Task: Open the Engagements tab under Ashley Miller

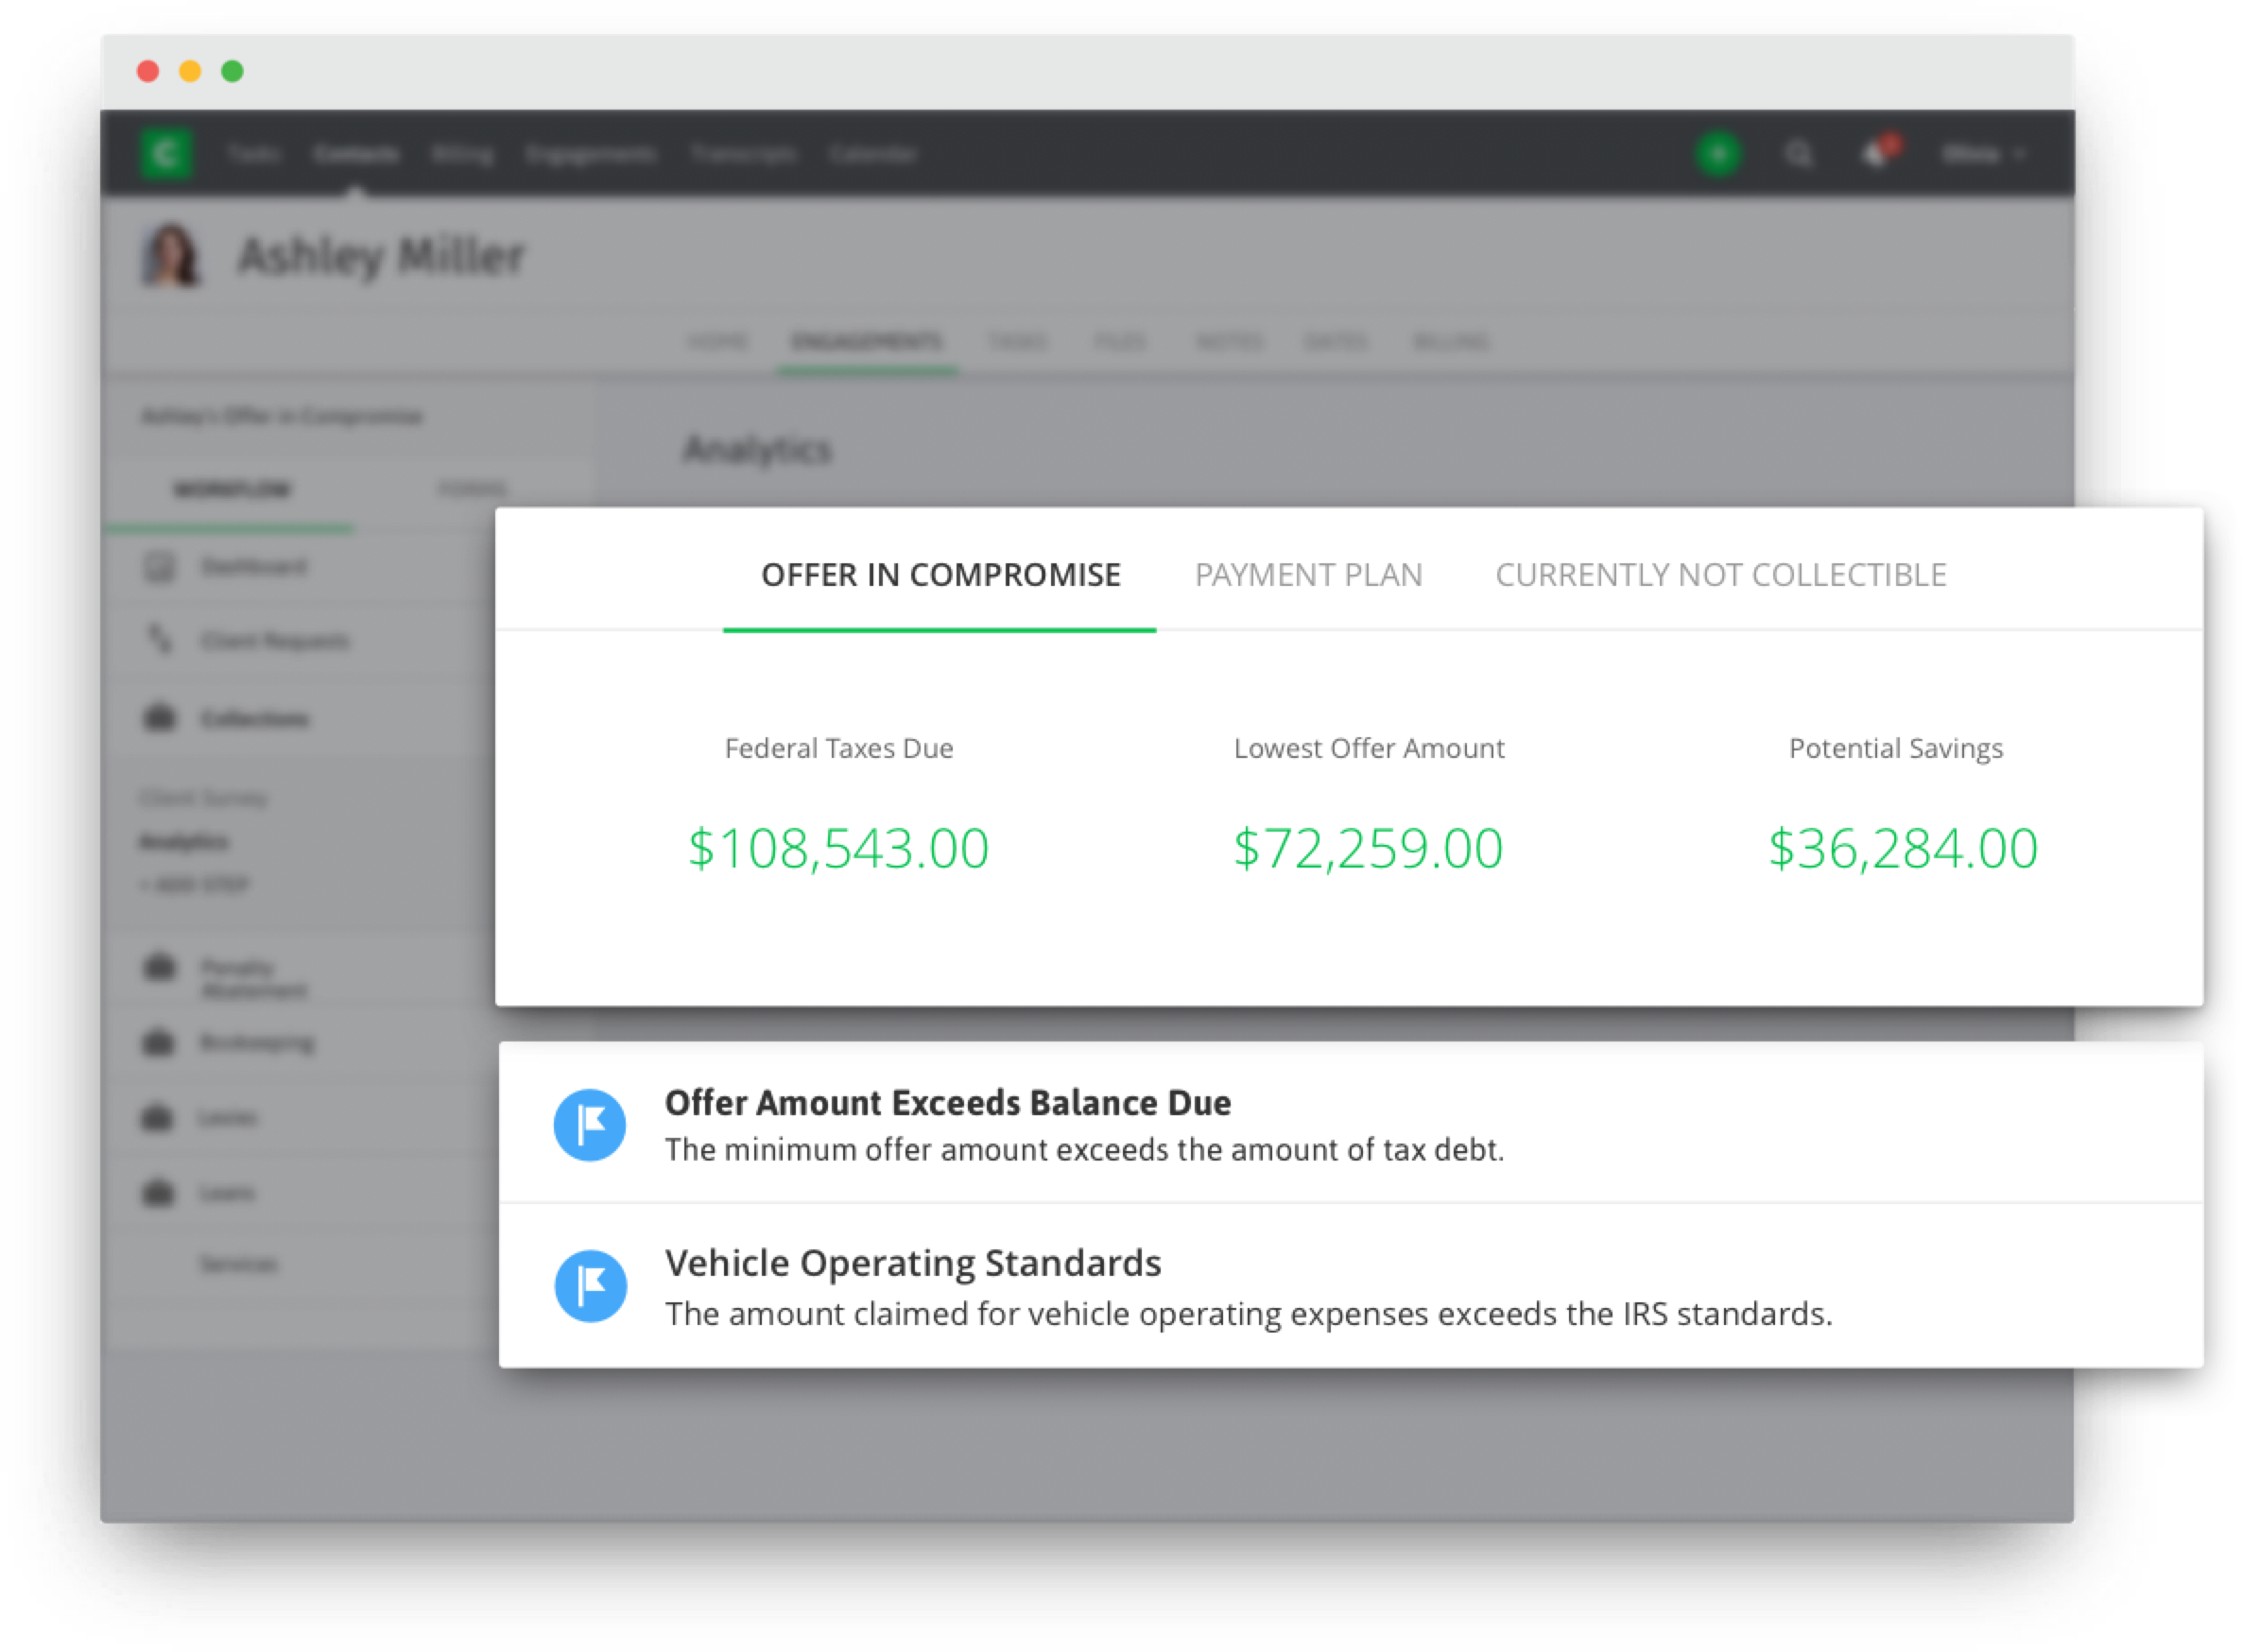Action: [866, 342]
